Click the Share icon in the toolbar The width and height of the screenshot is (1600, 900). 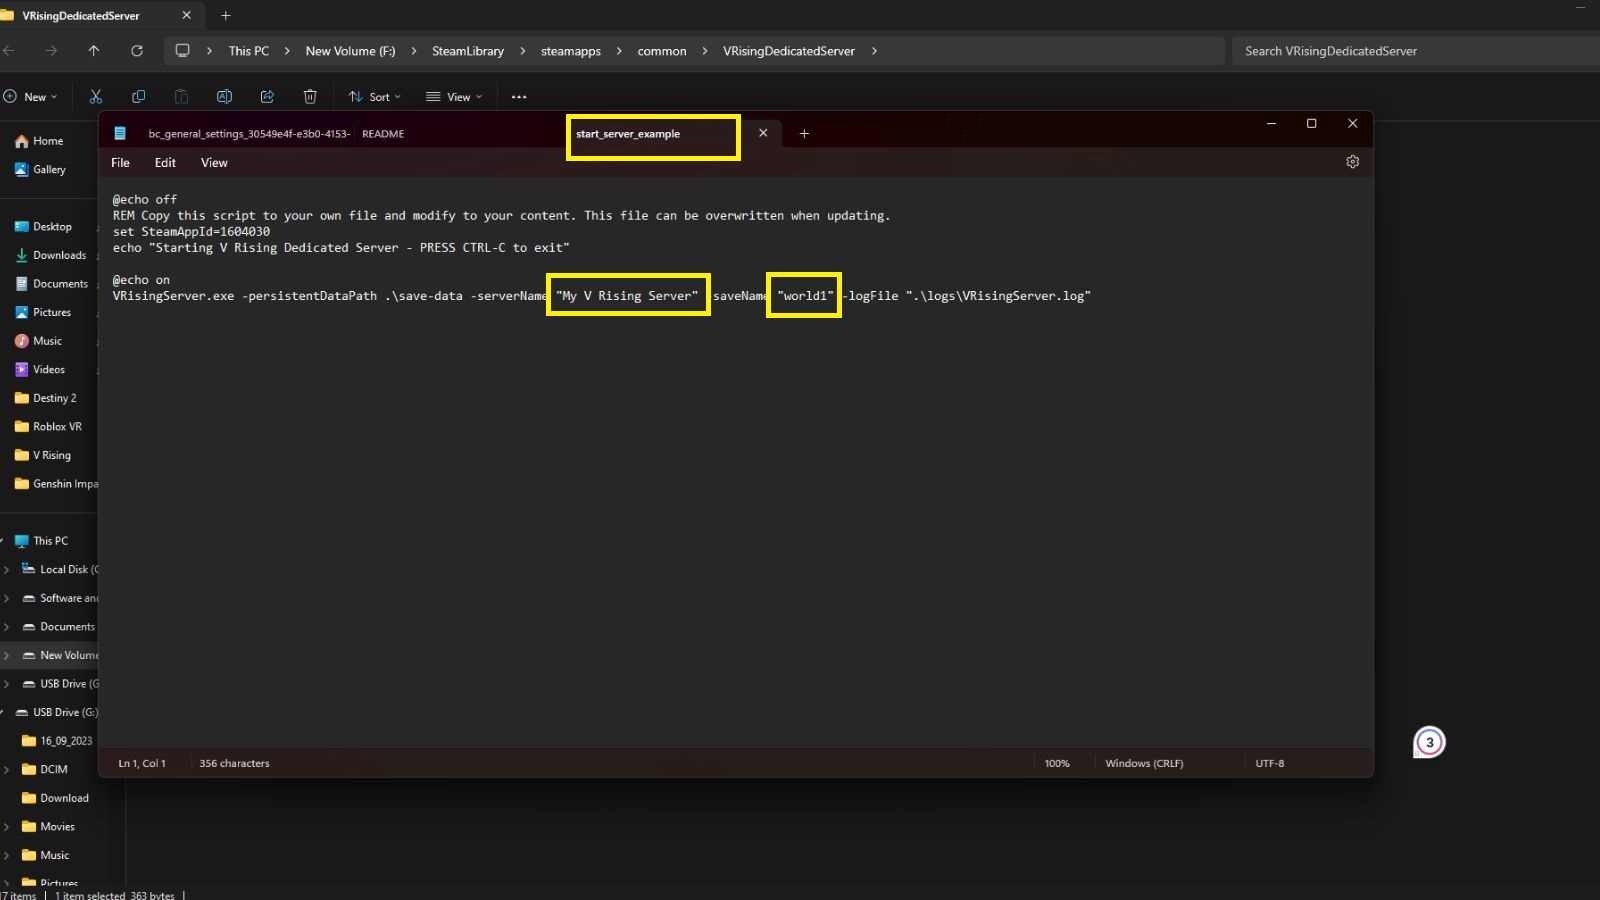pos(267,96)
